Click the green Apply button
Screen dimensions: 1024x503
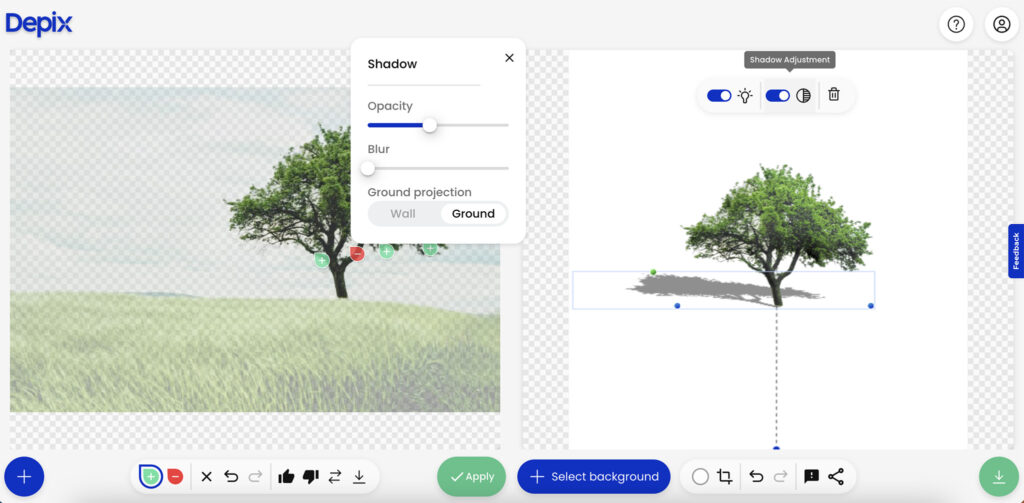coord(471,477)
